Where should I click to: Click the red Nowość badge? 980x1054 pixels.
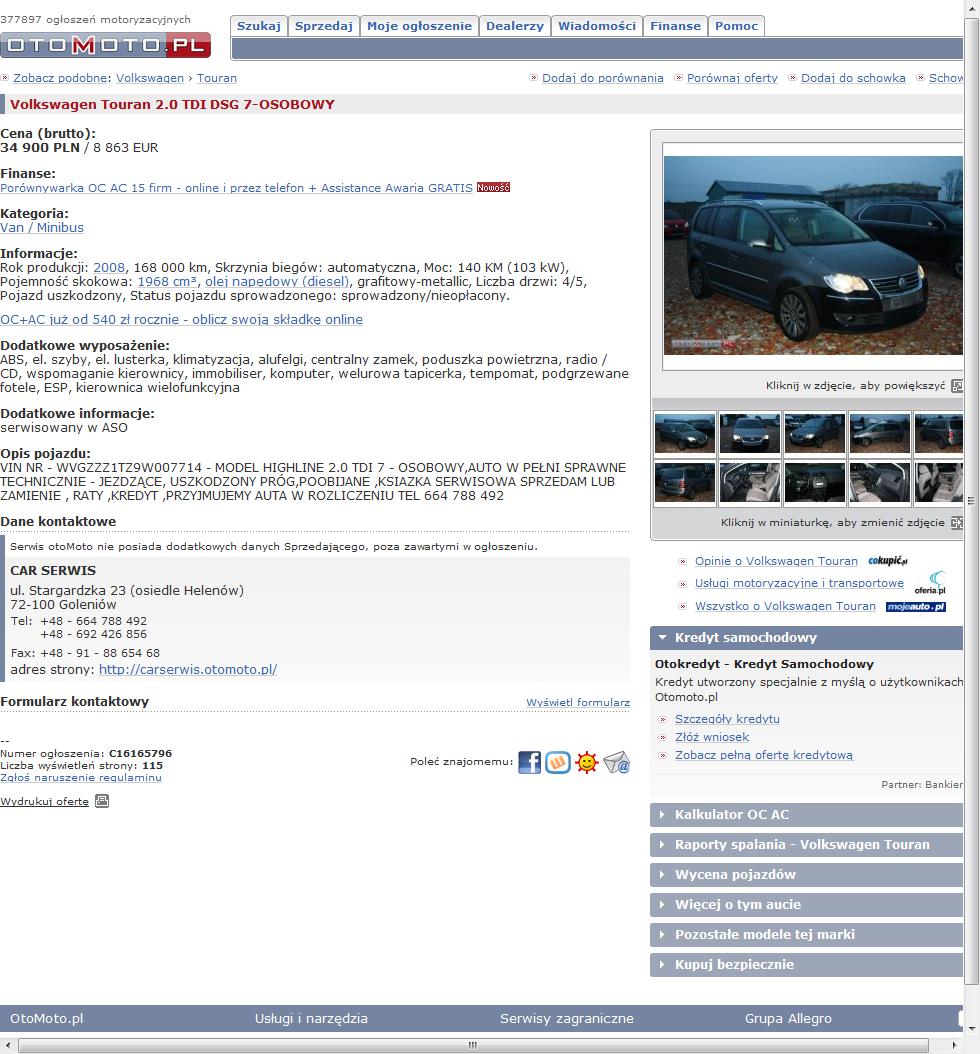(x=493, y=188)
